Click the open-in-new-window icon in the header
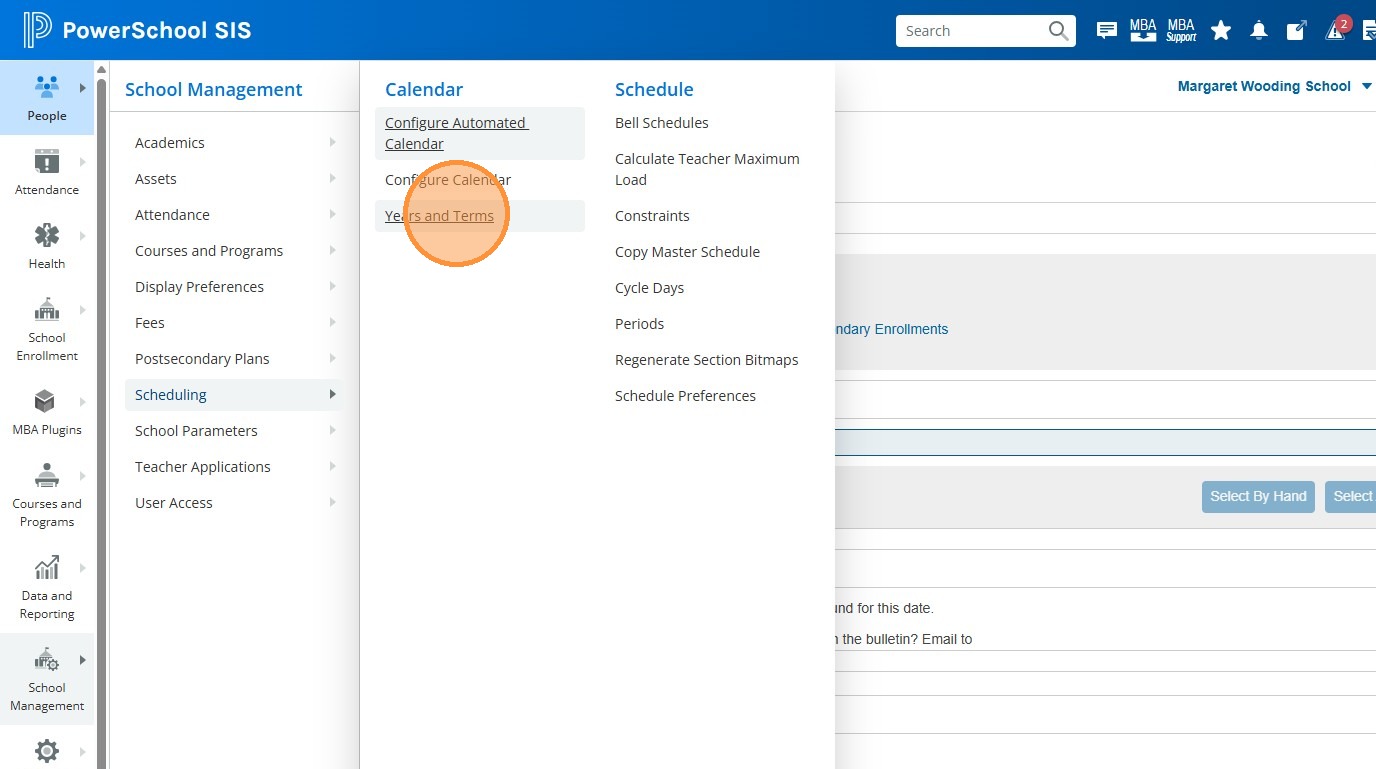Image resolution: width=1376 pixels, height=769 pixels. pos(1296,31)
